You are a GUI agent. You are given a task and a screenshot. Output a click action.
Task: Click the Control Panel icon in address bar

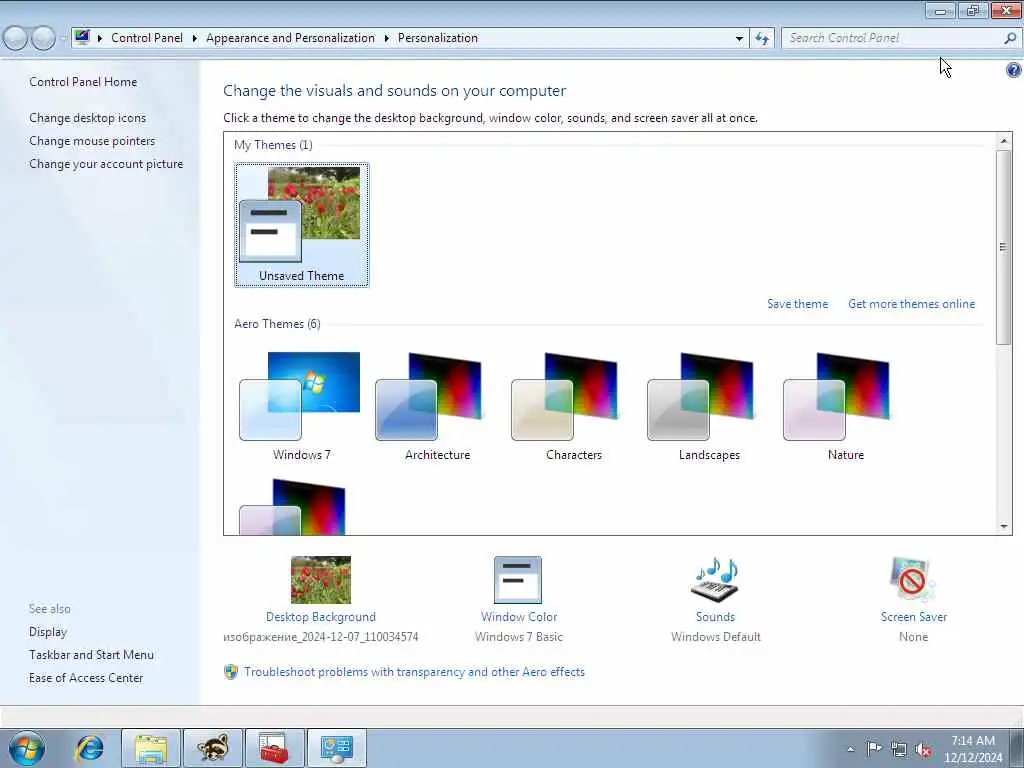82,37
